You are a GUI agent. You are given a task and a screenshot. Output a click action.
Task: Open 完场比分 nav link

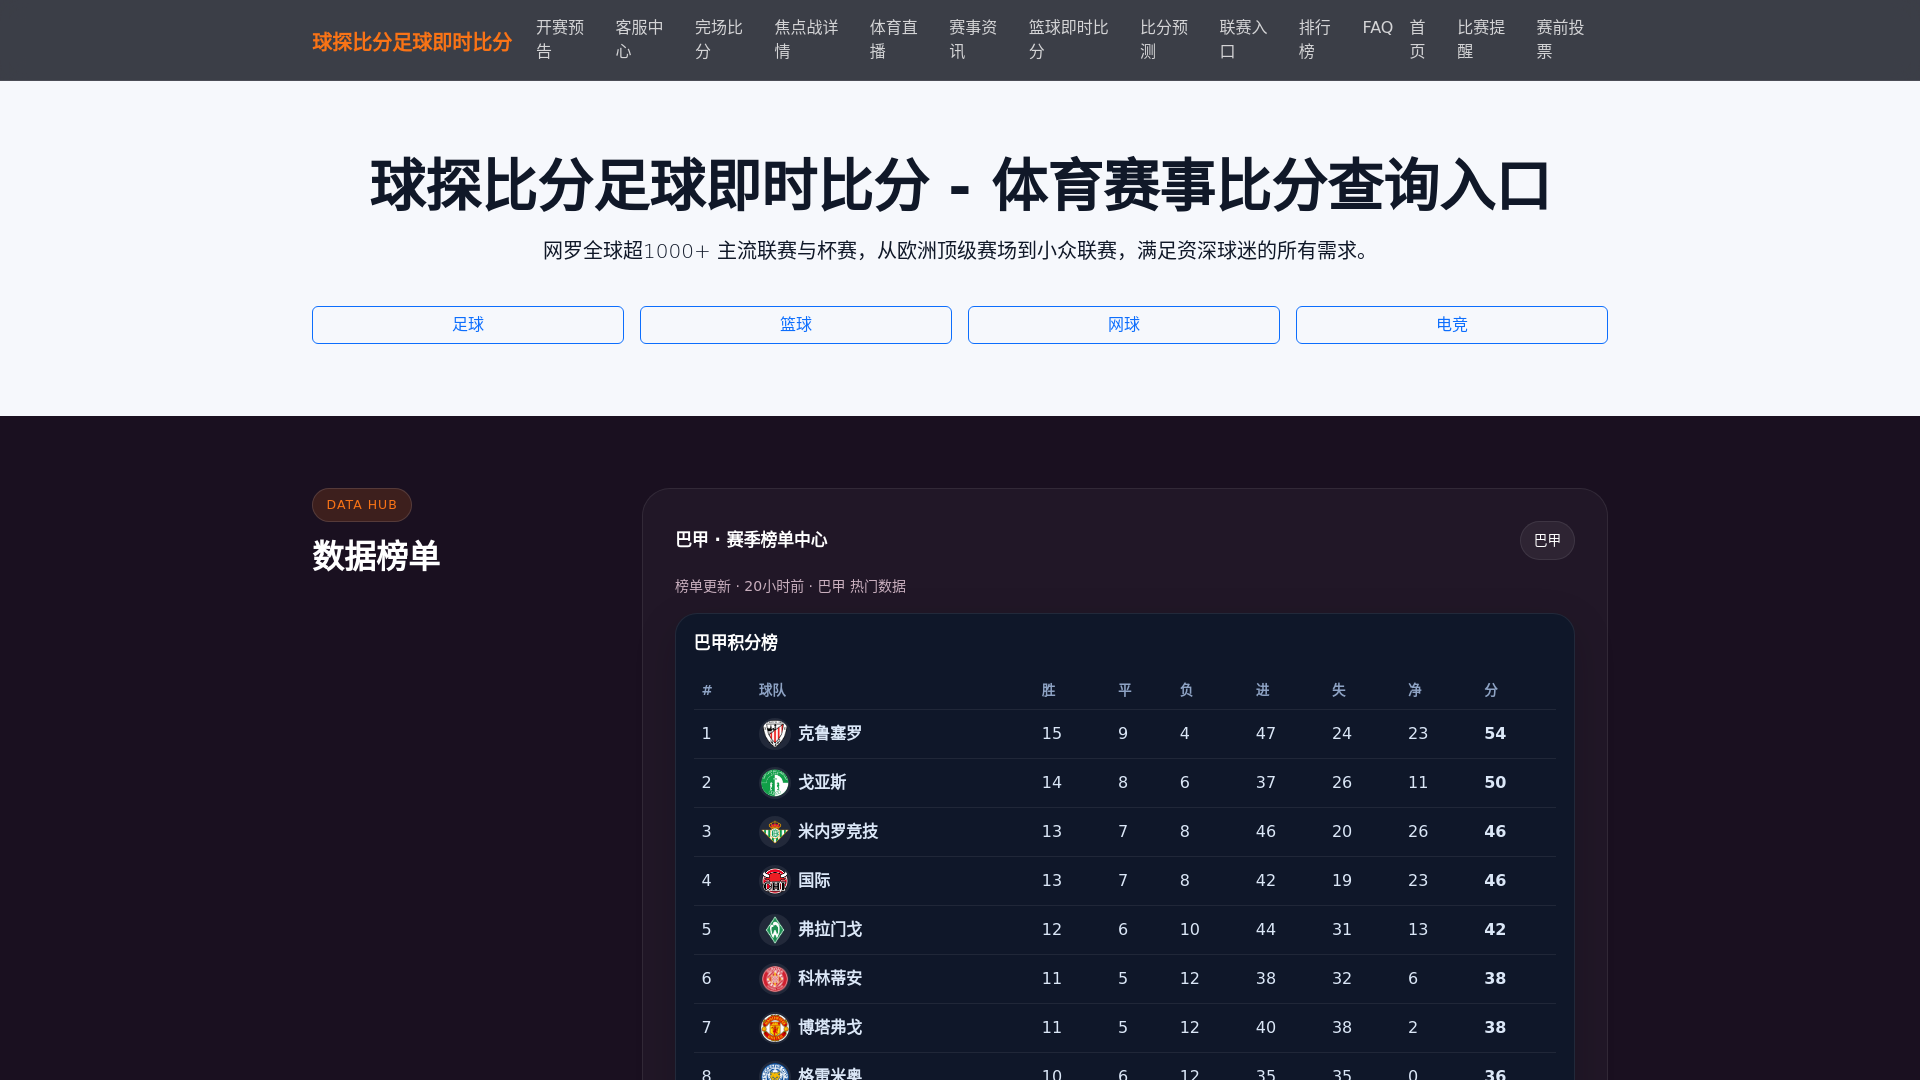click(x=719, y=40)
